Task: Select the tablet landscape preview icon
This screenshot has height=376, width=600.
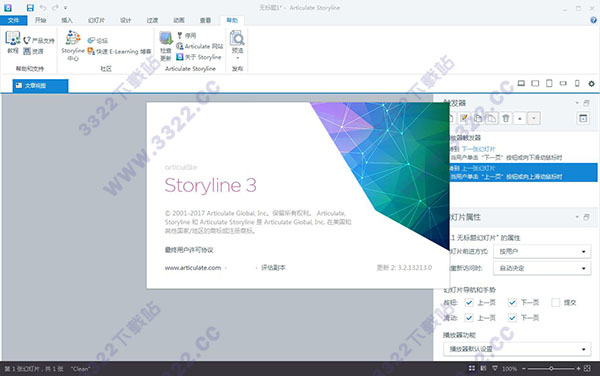Action: point(535,83)
